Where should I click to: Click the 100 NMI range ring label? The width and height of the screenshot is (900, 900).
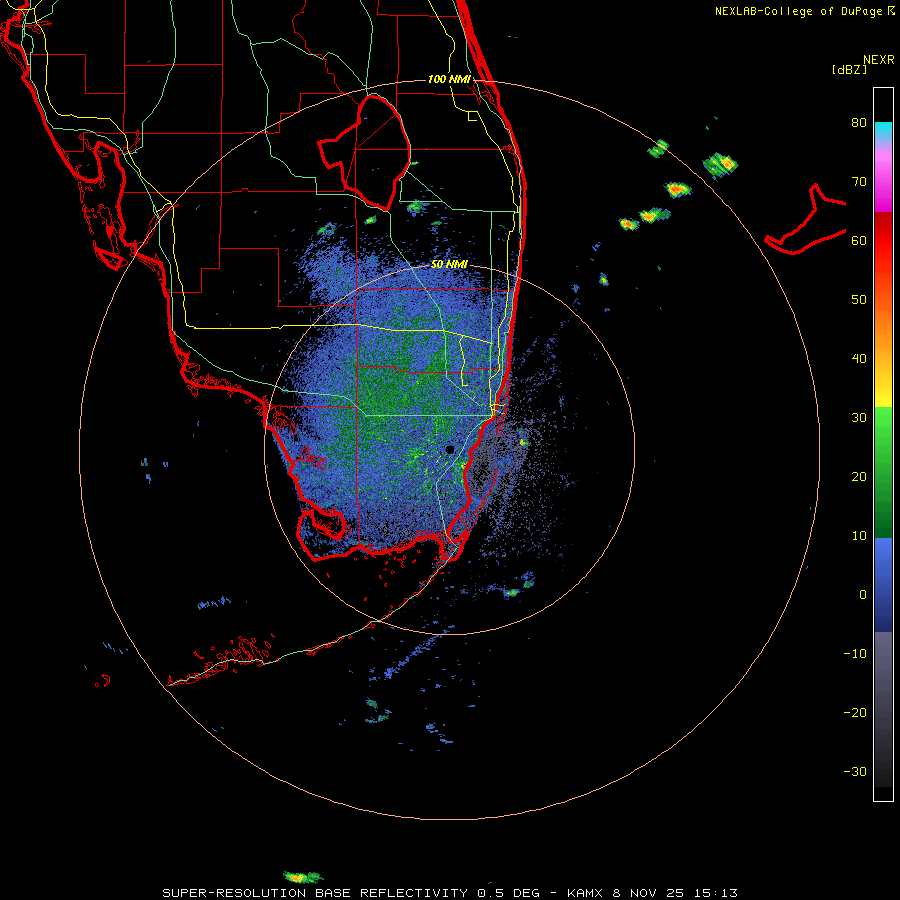click(x=449, y=79)
